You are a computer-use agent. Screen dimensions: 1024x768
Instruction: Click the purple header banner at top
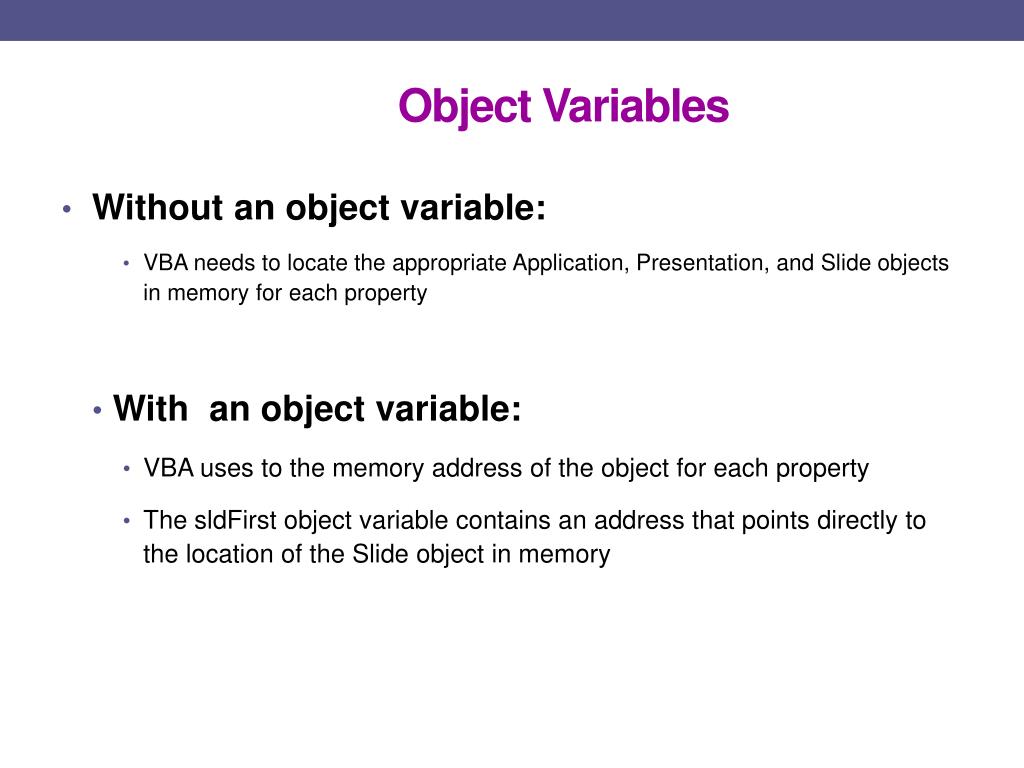tap(512, 20)
